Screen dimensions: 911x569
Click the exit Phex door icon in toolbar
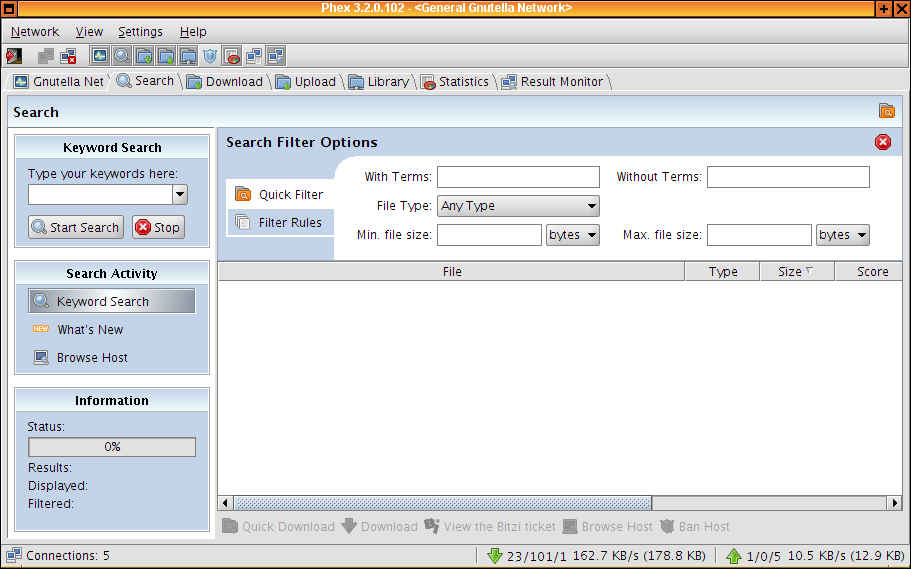(14, 56)
